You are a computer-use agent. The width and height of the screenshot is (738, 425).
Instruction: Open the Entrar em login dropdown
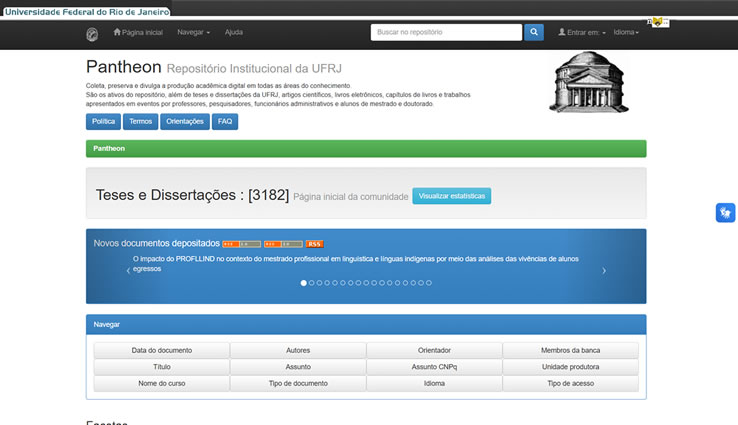[582, 32]
